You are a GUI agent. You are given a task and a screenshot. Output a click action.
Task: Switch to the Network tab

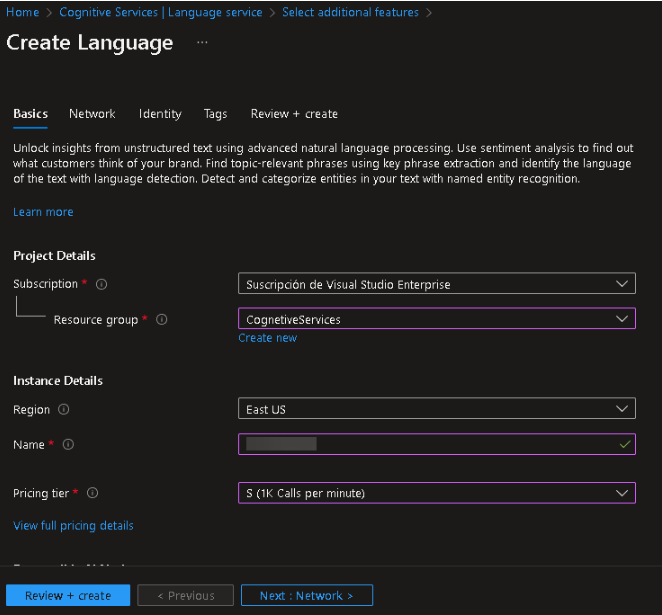pos(92,114)
